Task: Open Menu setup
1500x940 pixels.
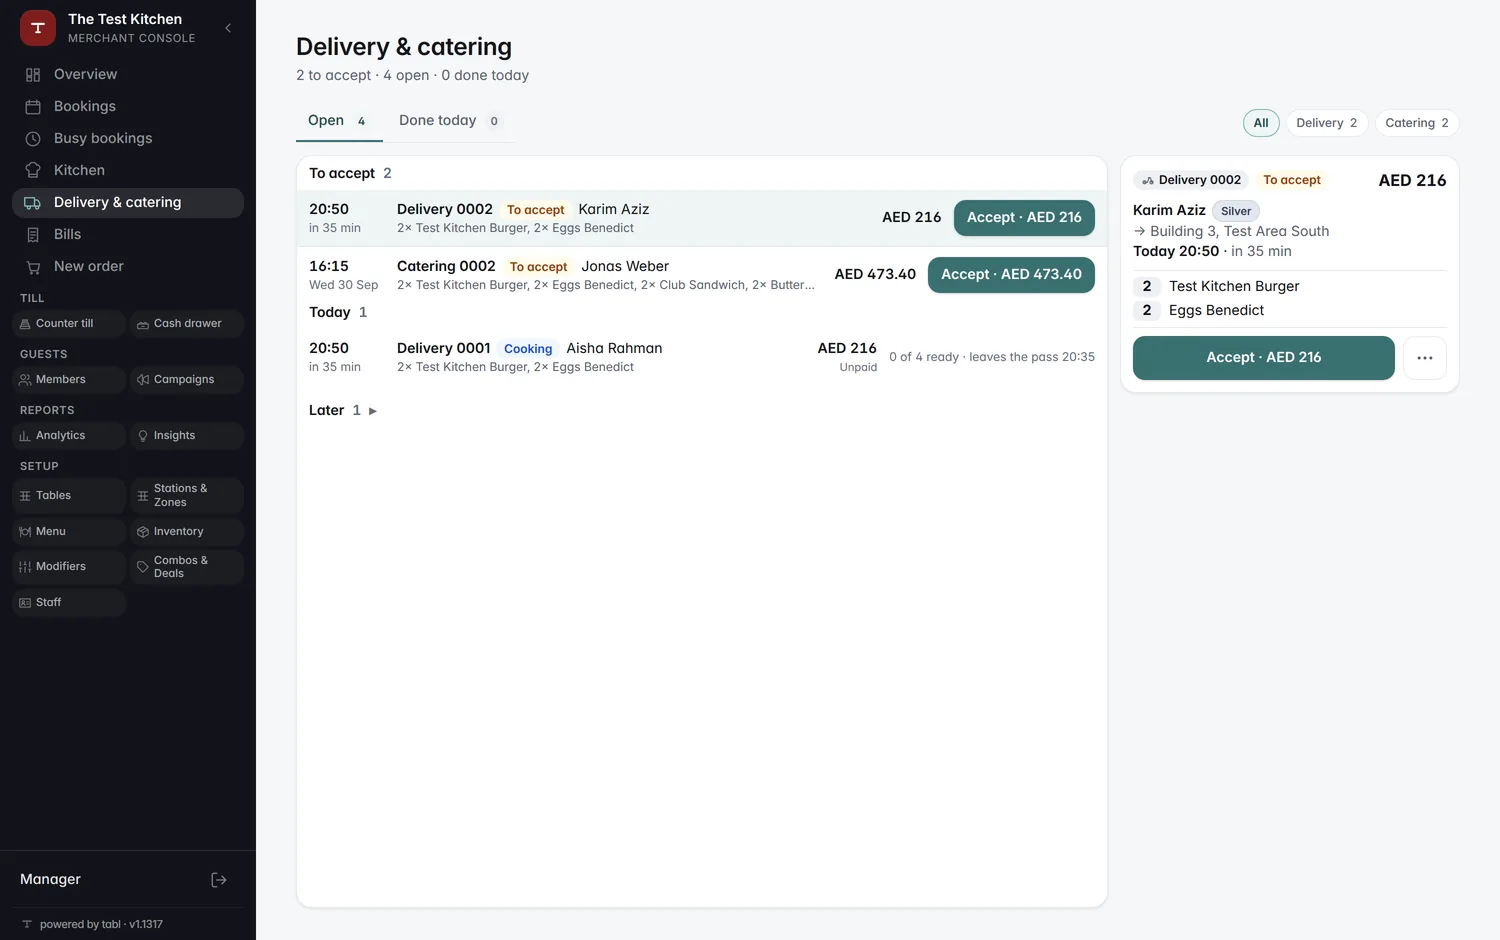Action: pyautogui.click(x=69, y=532)
